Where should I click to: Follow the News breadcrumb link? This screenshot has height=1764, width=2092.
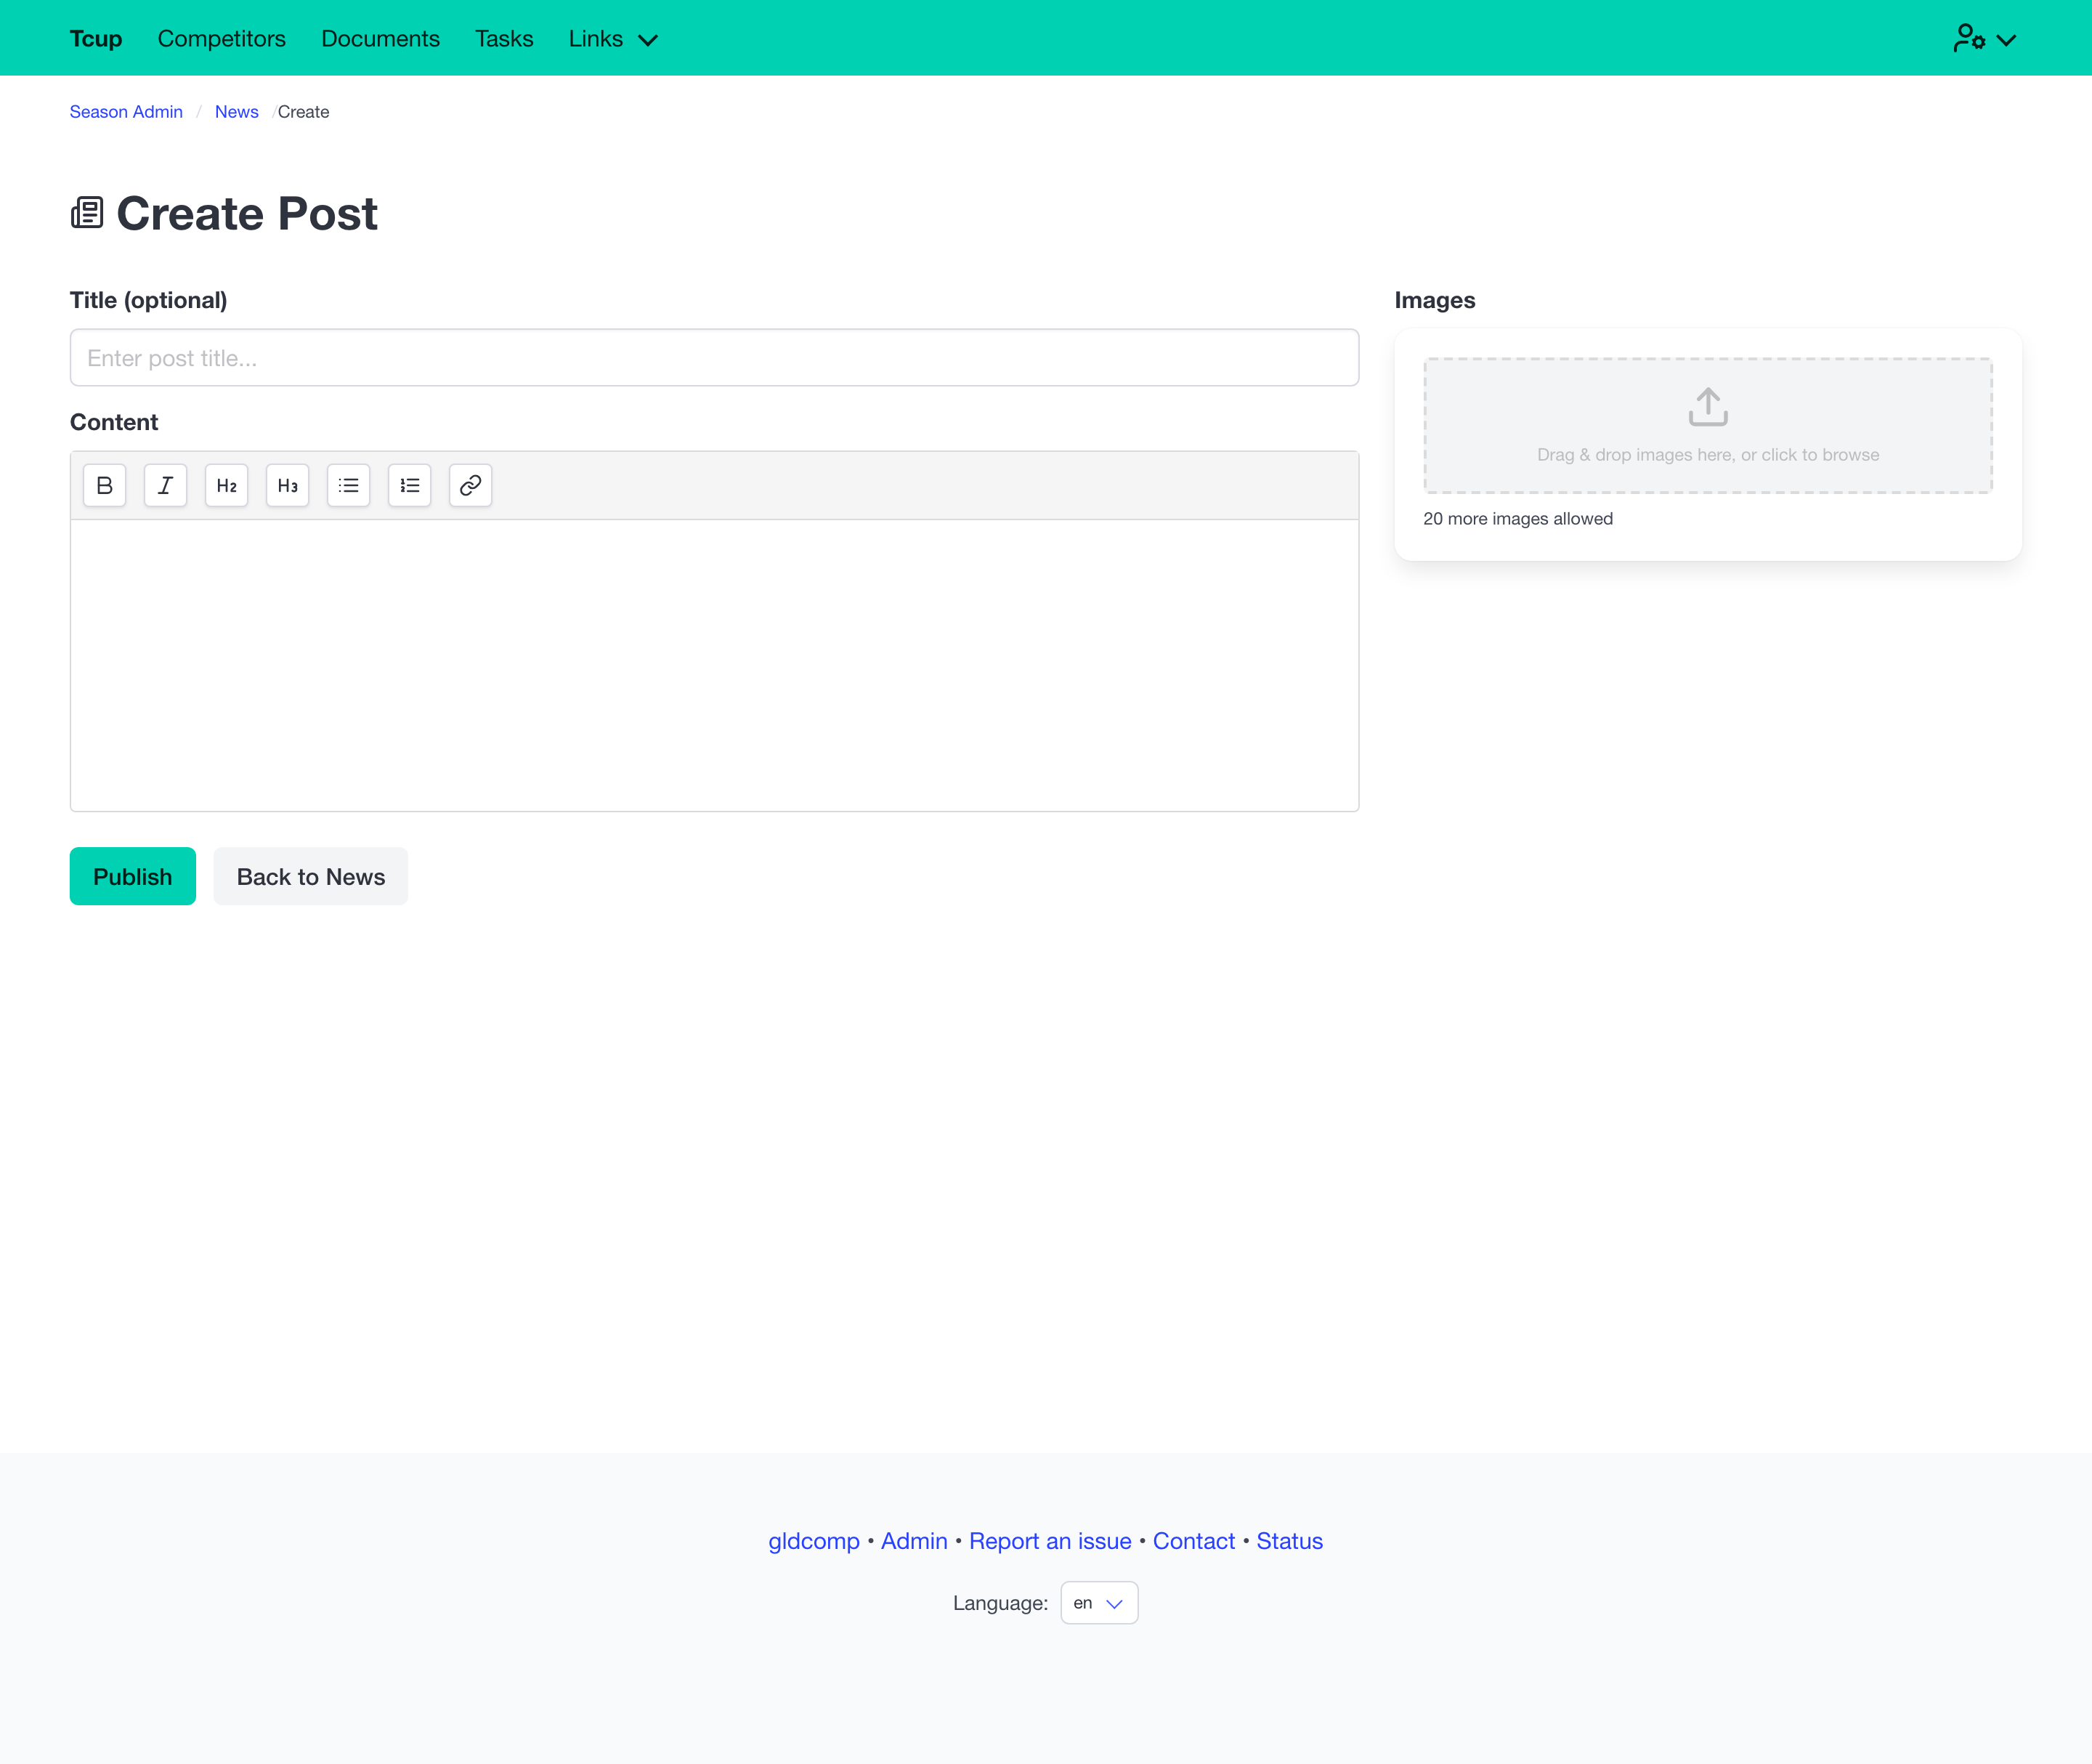[x=237, y=112]
